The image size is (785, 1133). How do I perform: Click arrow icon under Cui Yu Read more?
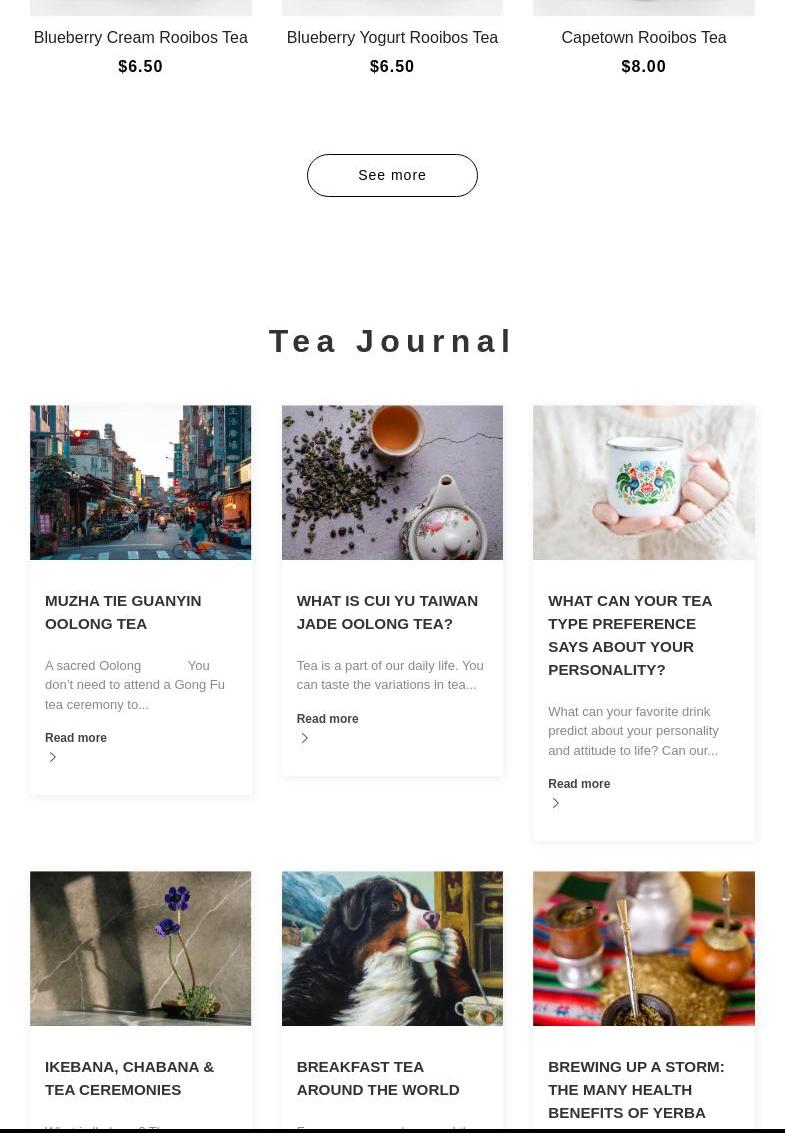tap(304, 738)
